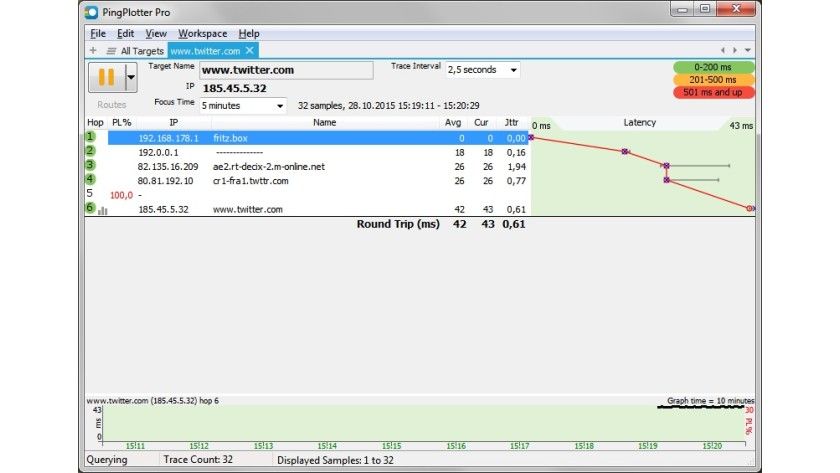The width and height of the screenshot is (840, 473).
Task: Click the IP column header
Action: pyautogui.click(x=174, y=123)
